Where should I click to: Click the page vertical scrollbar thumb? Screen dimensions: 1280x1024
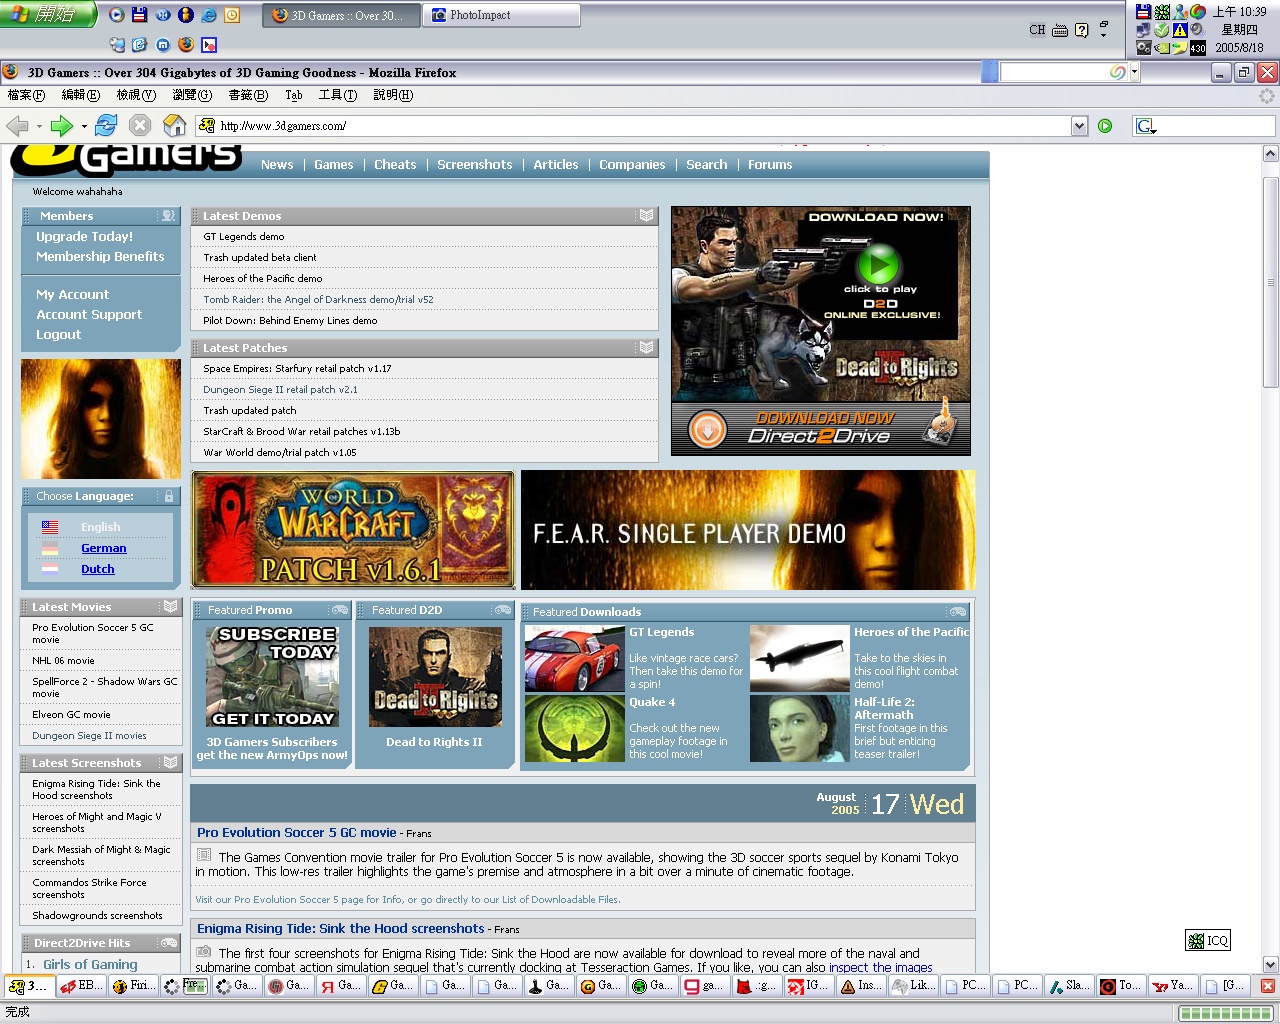[x=1270, y=282]
